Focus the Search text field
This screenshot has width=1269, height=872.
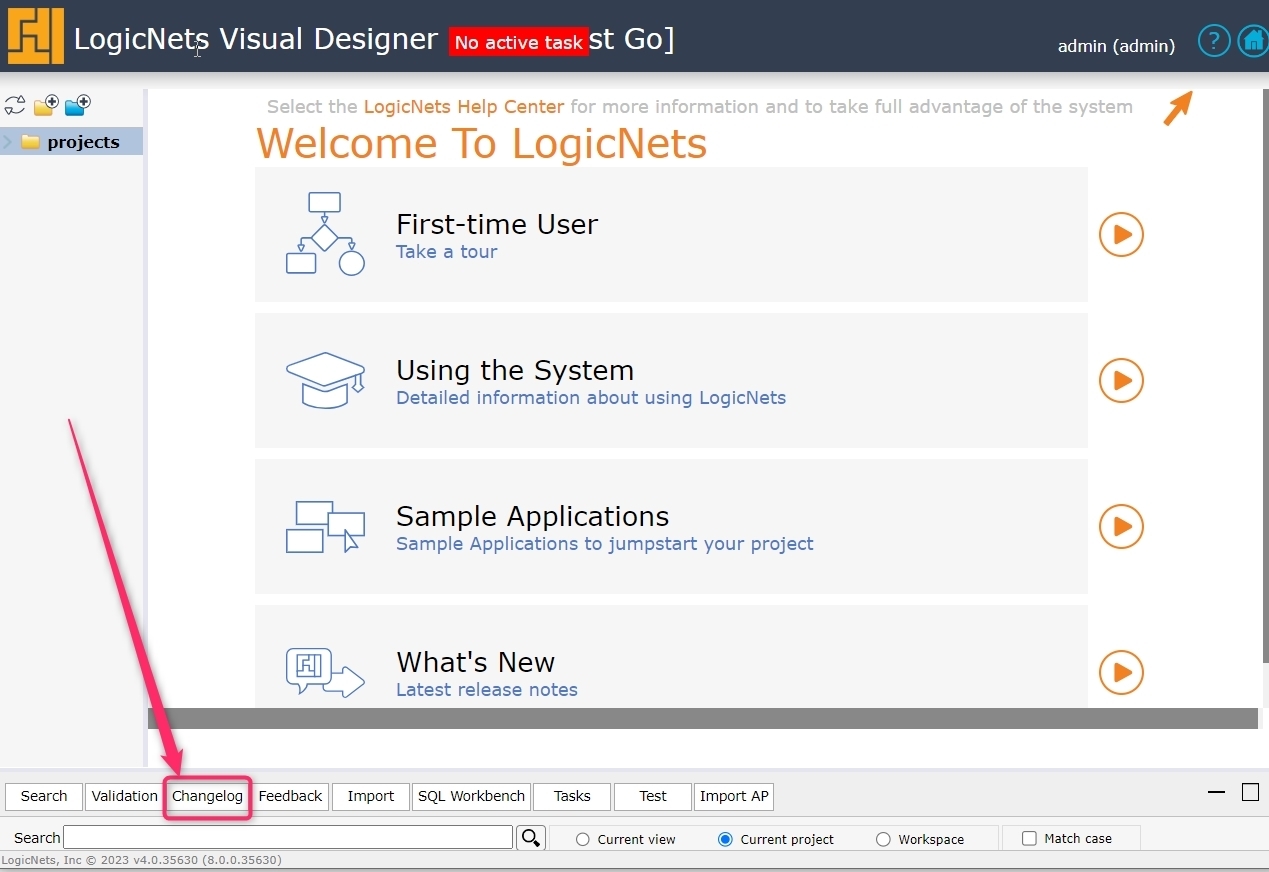coord(288,838)
